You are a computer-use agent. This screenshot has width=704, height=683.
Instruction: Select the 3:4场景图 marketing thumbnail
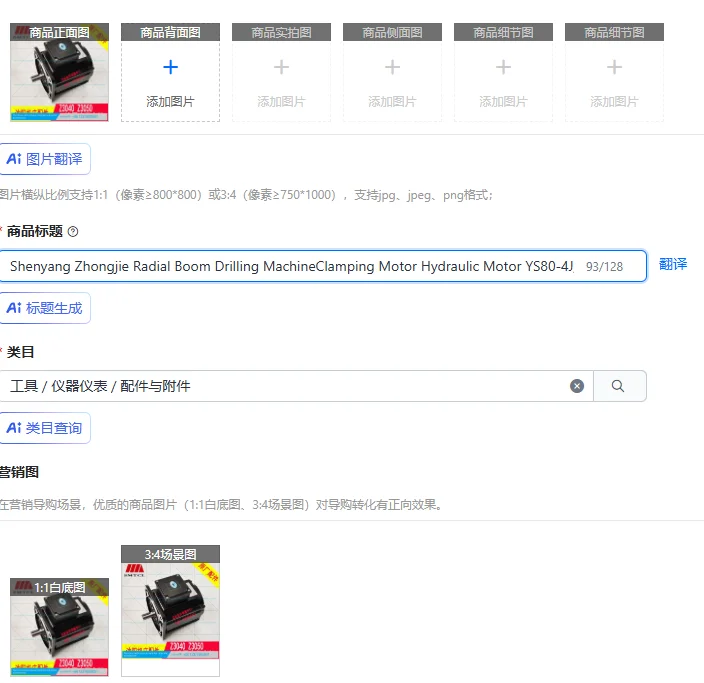170,611
